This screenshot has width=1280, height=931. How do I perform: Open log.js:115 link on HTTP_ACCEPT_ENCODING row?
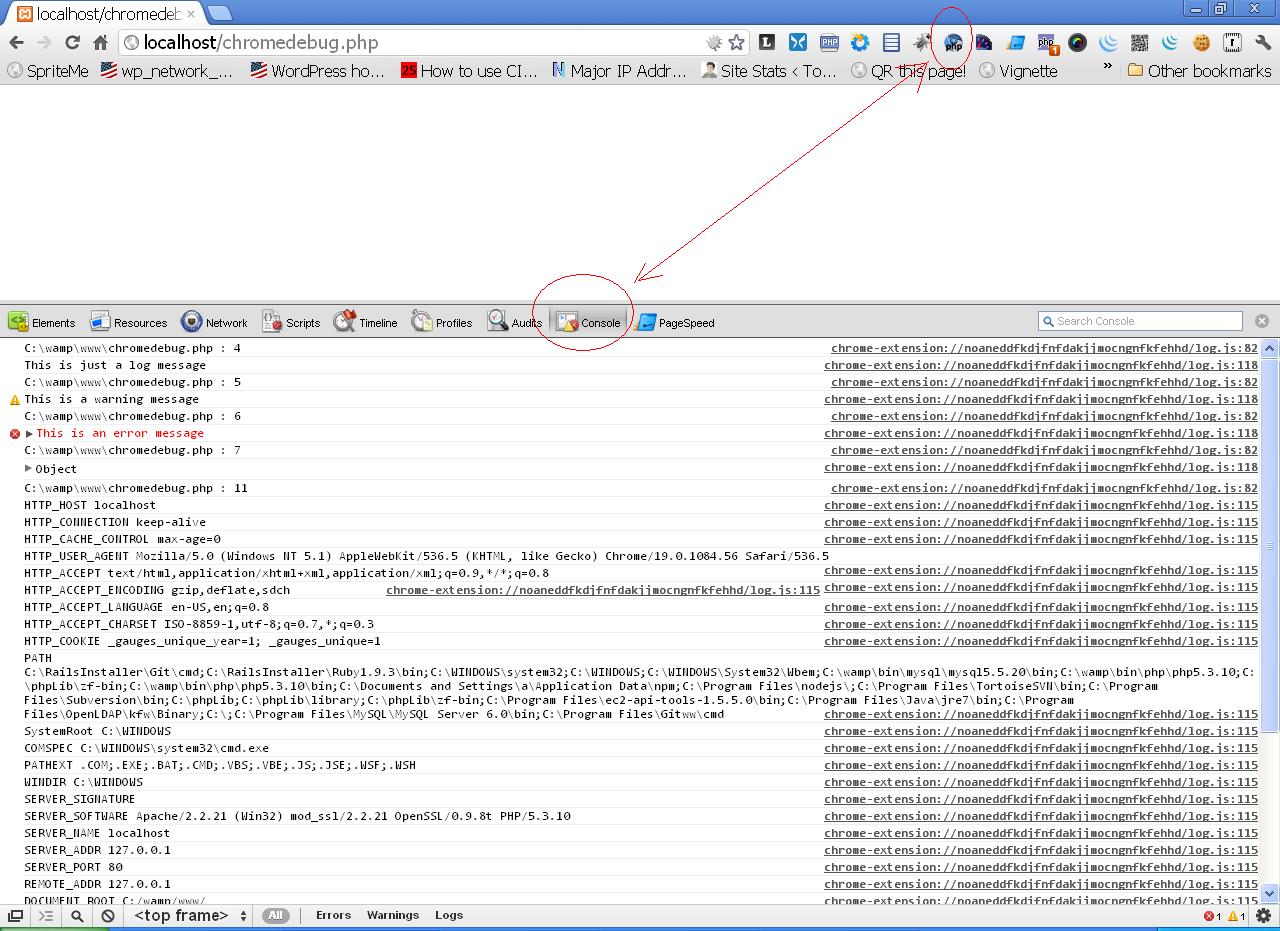point(603,590)
